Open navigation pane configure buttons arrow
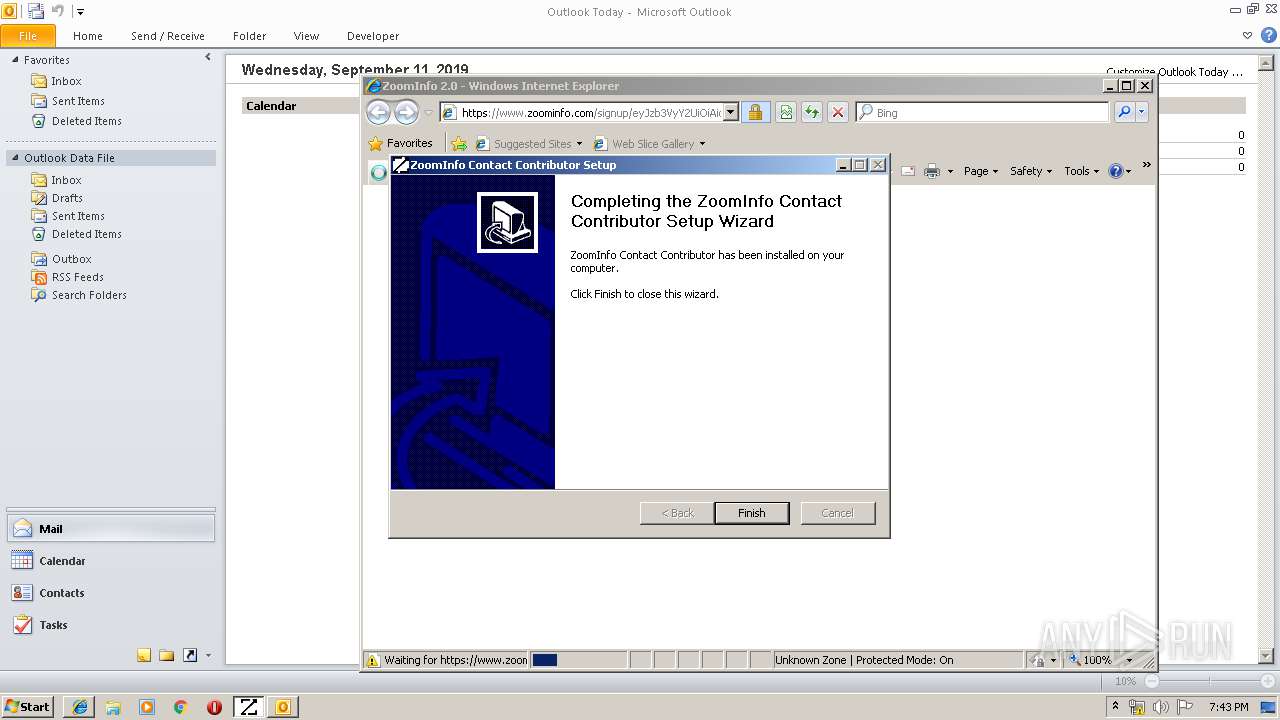 [x=208, y=656]
